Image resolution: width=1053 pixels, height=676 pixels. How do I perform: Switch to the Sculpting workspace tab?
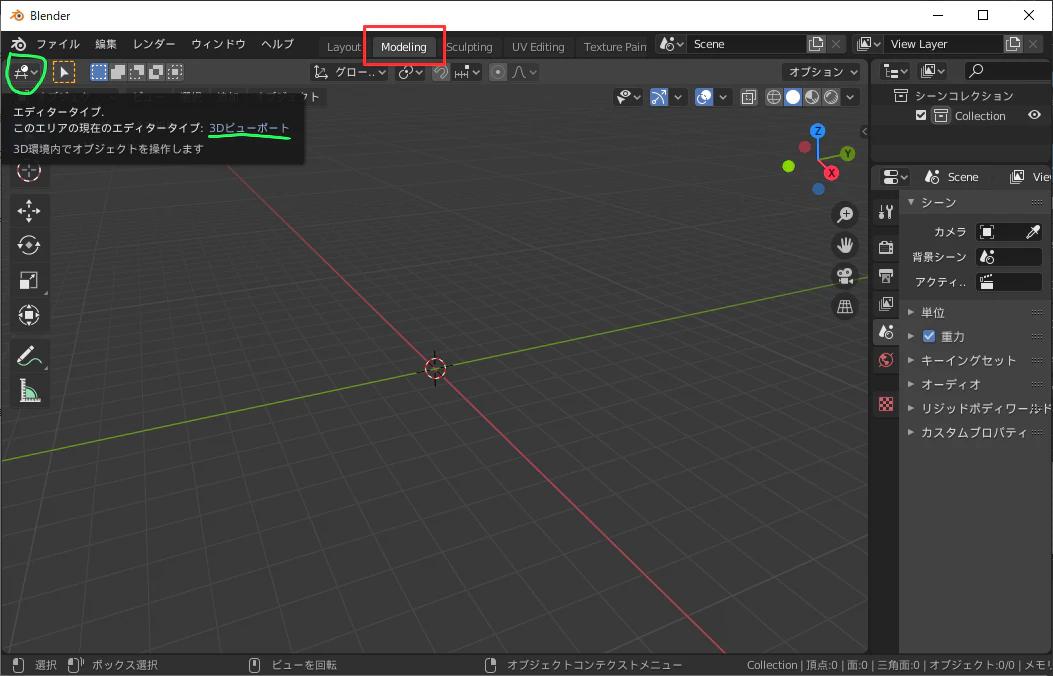[469, 47]
